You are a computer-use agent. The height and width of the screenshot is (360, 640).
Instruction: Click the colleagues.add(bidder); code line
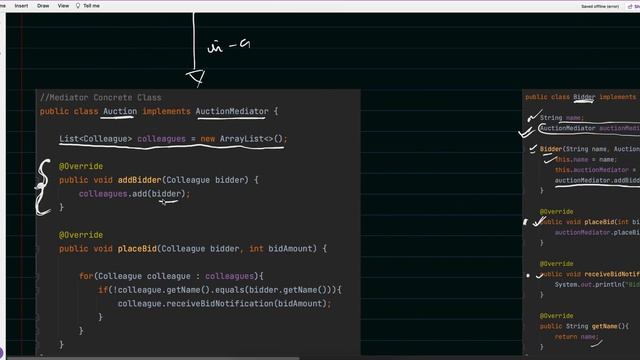(134, 194)
